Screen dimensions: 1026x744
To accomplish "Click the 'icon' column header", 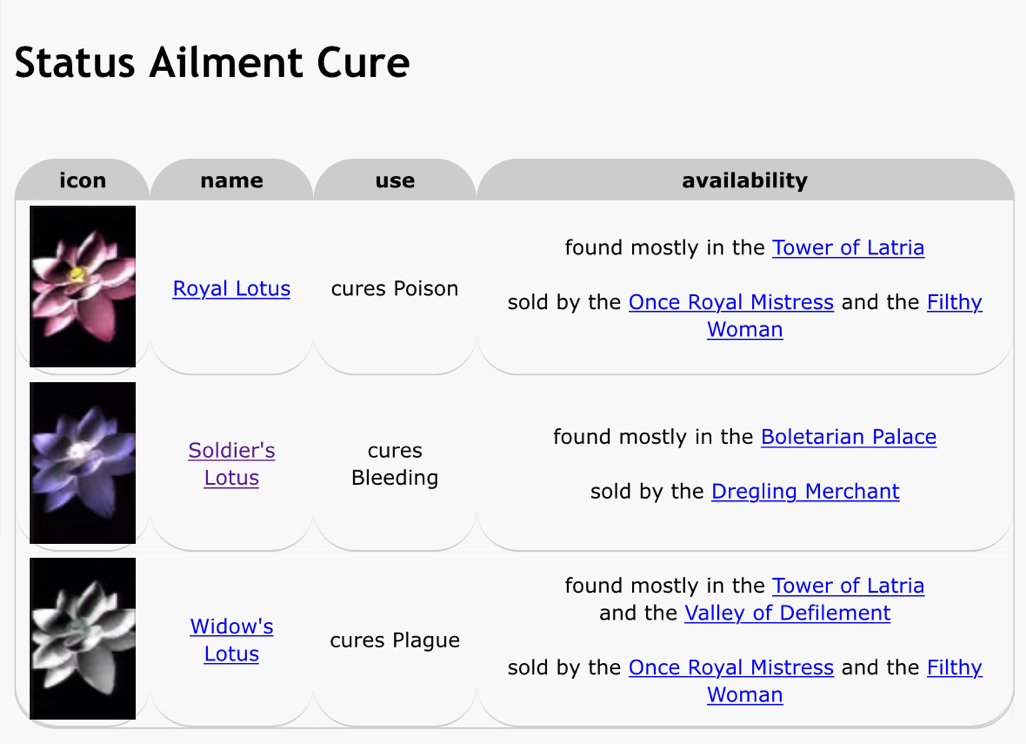I will point(82,180).
